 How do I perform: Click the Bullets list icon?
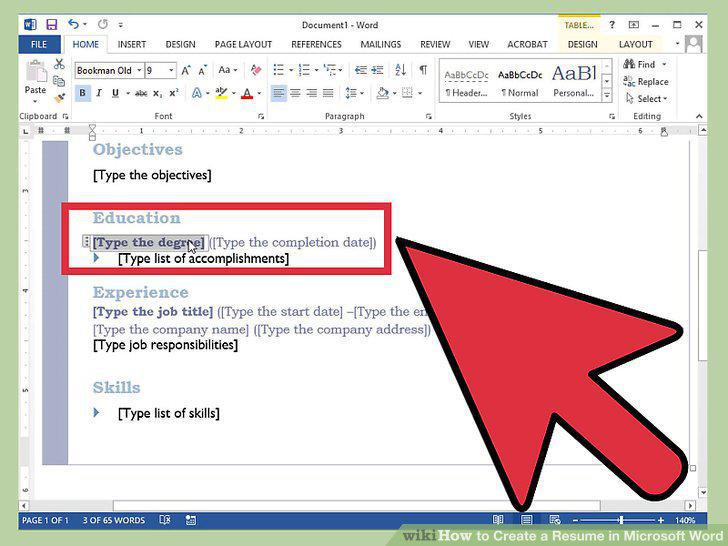[x=279, y=70]
